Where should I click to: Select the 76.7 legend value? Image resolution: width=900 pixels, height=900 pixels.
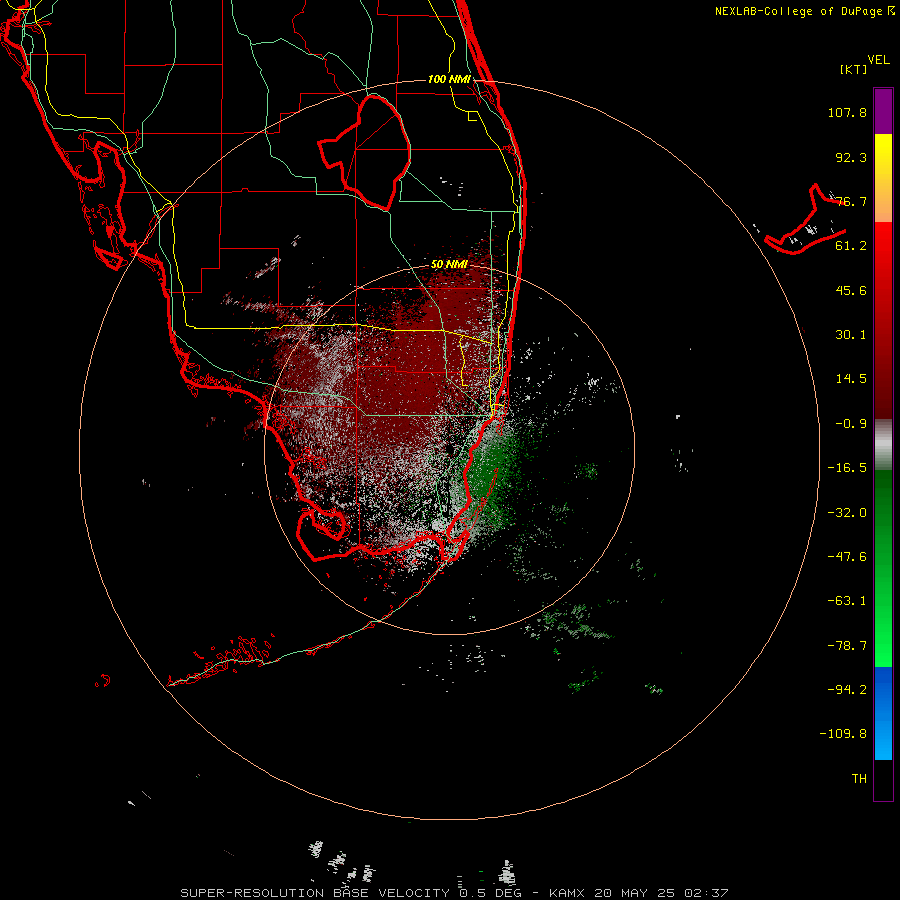coord(851,201)
